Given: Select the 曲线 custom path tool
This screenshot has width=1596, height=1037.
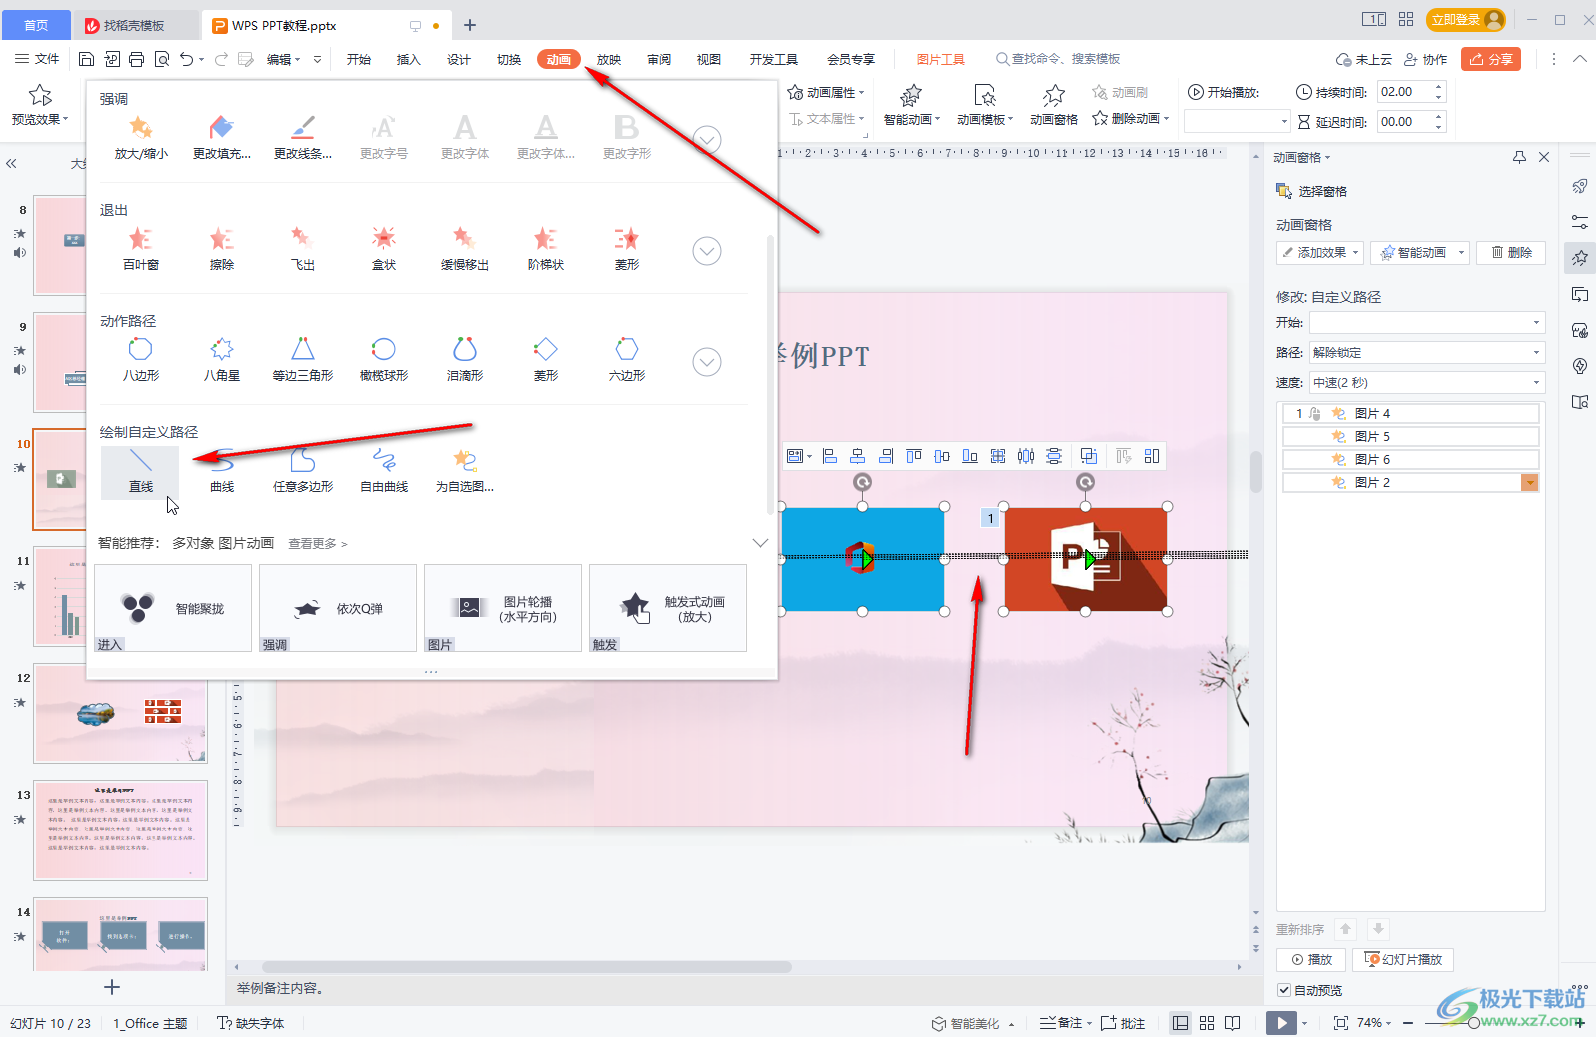Looking at the screenshot, I should coord(222,472).
